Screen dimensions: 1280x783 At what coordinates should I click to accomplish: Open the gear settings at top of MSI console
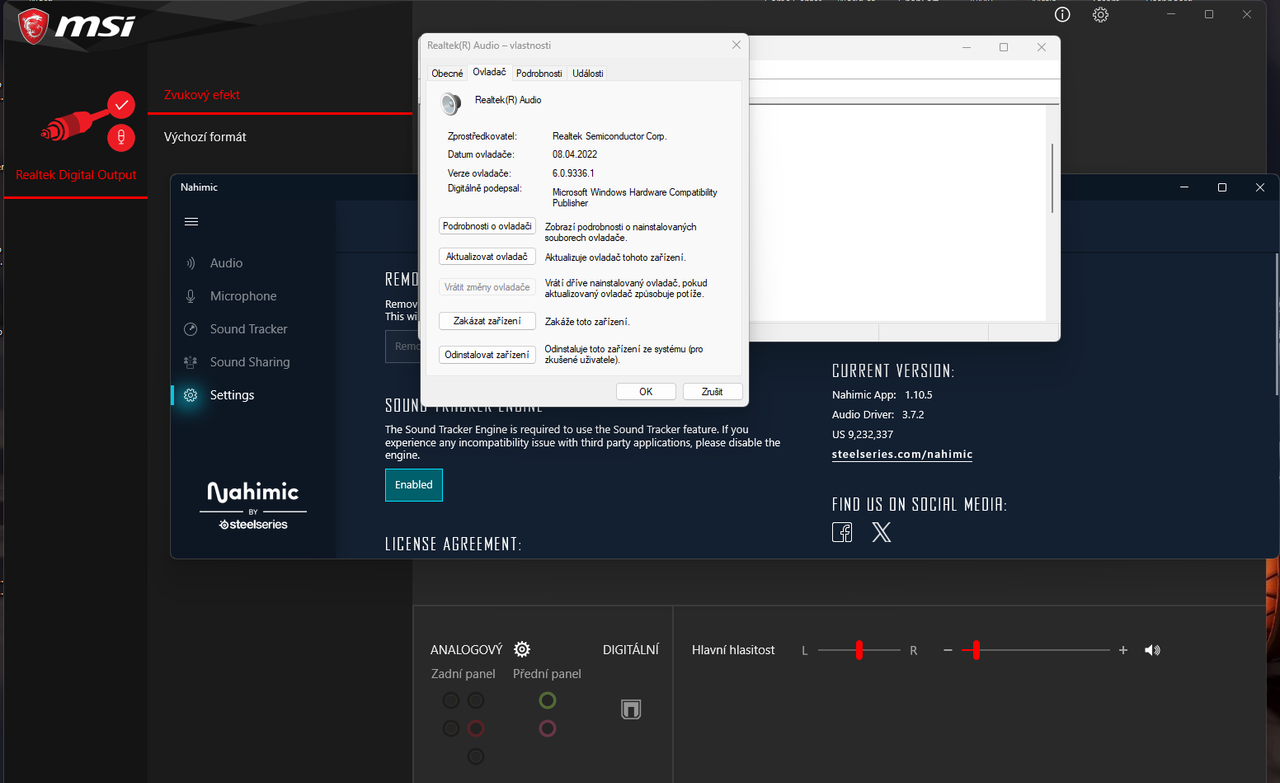1100,14
